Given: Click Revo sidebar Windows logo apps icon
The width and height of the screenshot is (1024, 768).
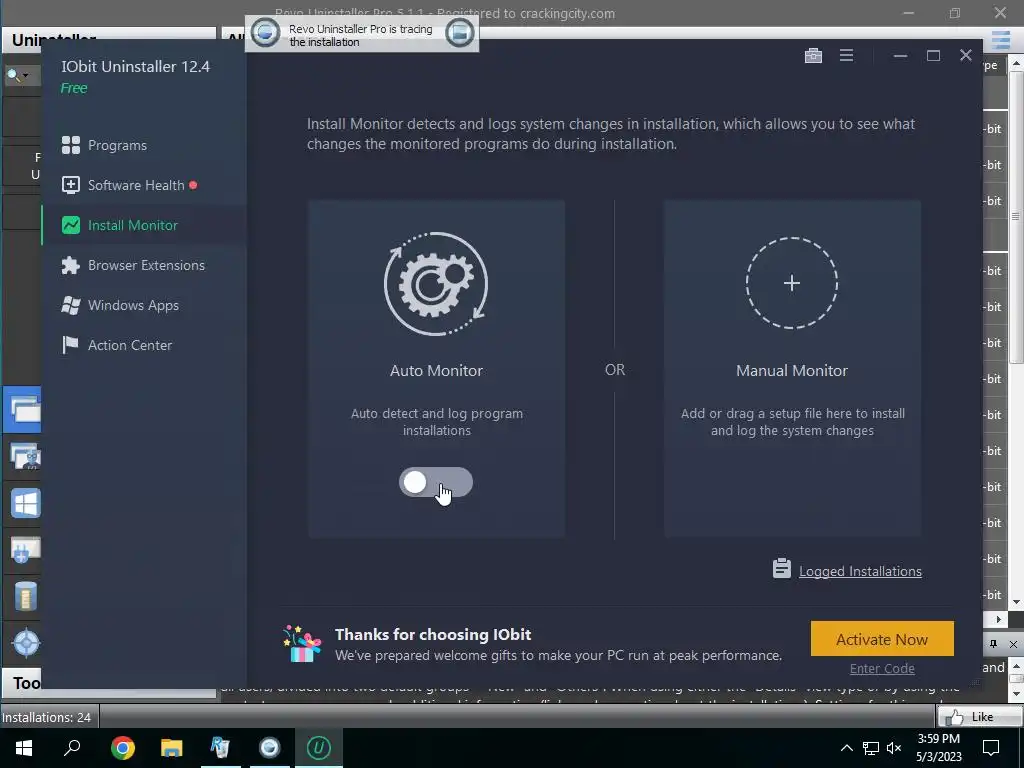Looking at the screenshot, I should coord(25,504).
